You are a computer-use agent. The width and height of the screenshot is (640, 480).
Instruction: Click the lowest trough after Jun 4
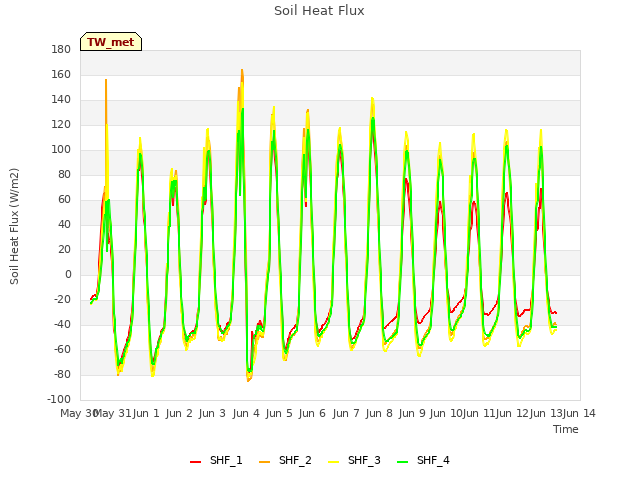point(248,381)
